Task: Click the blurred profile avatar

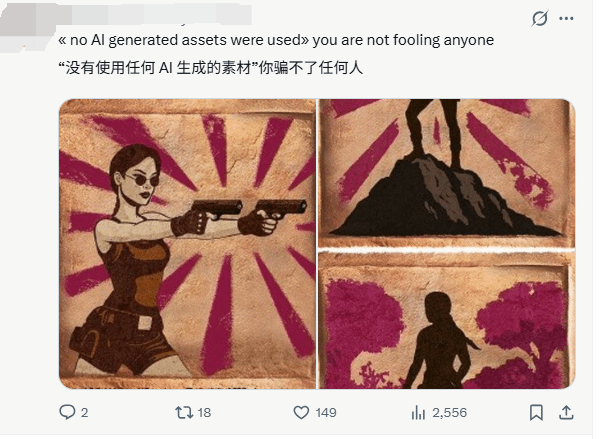Action: [27, 28]
